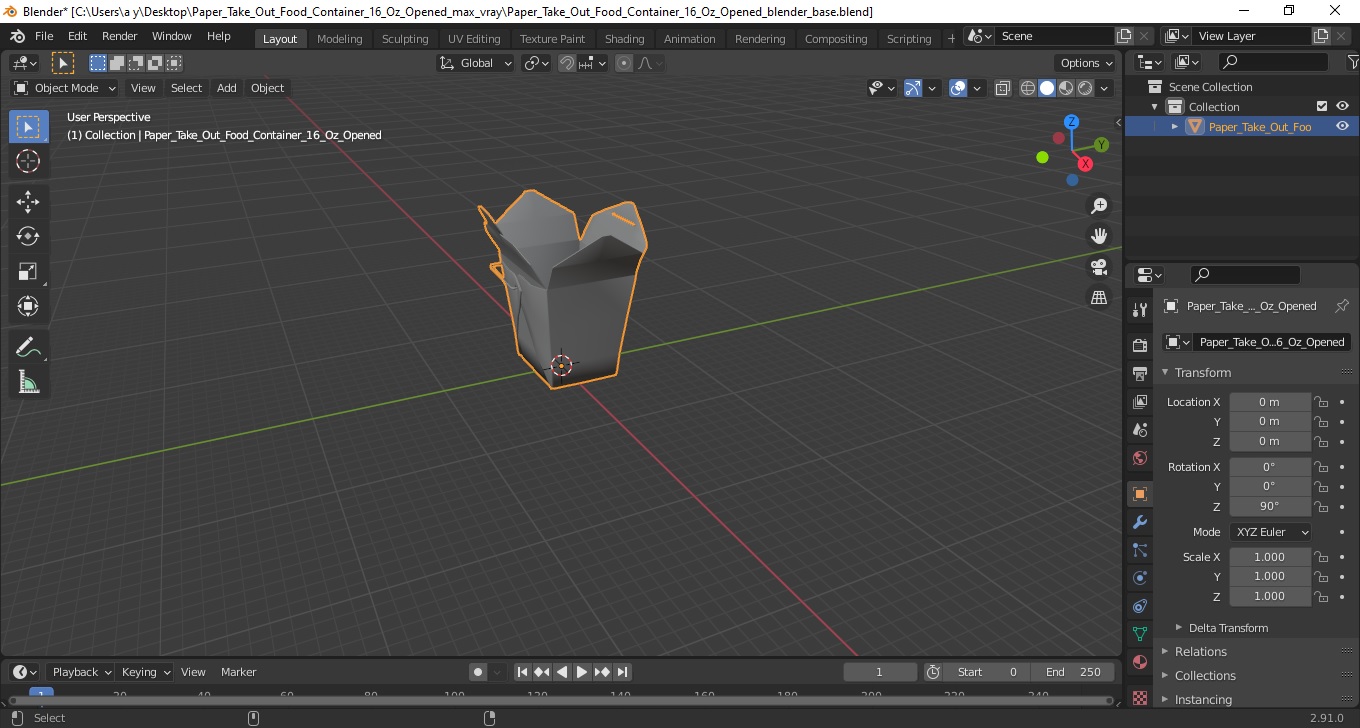Click the viewport zoom magnifier icon

[1099, 205]
